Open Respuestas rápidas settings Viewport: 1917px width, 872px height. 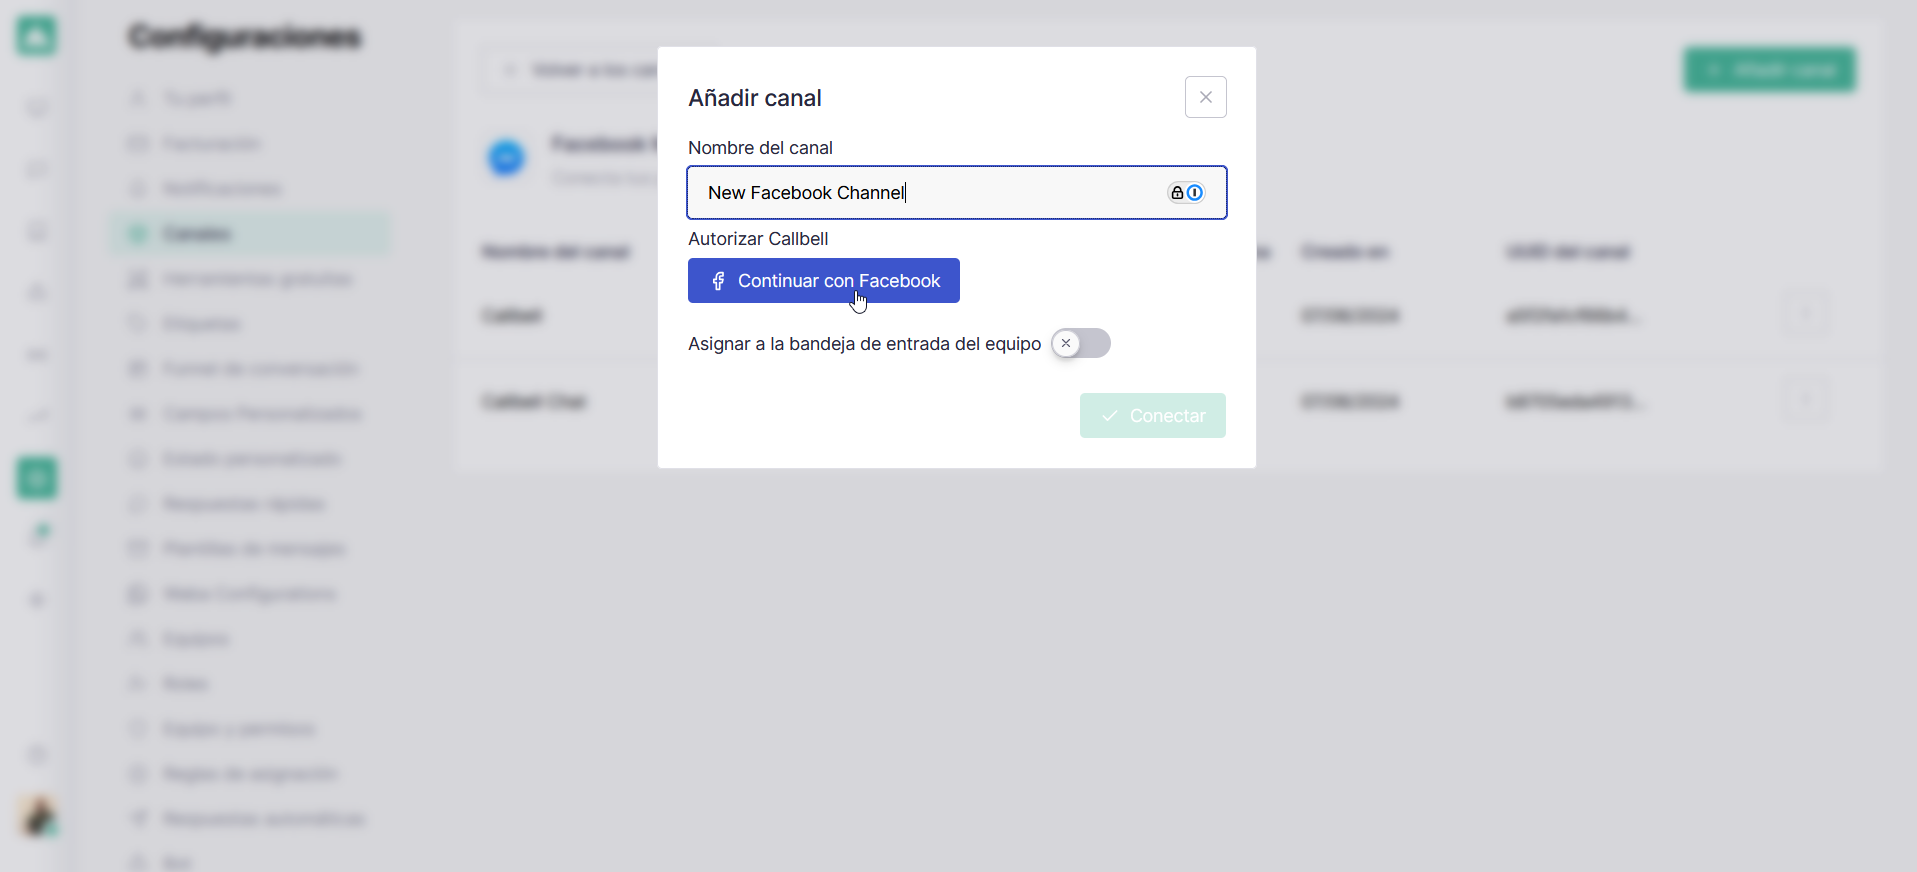tap(244, 504)
